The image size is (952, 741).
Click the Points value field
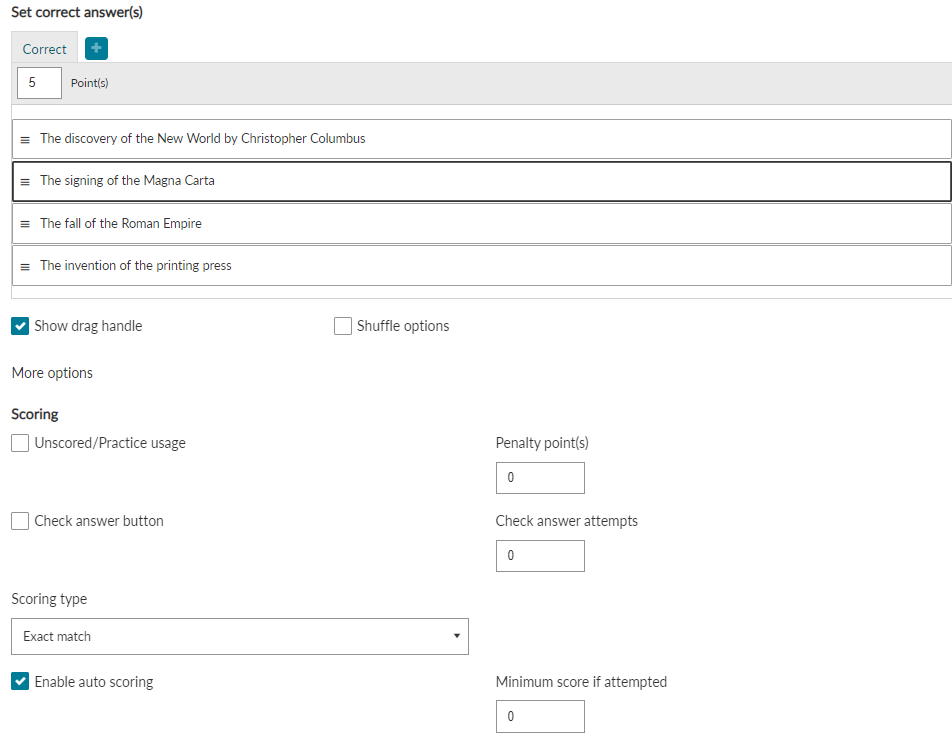39,83
